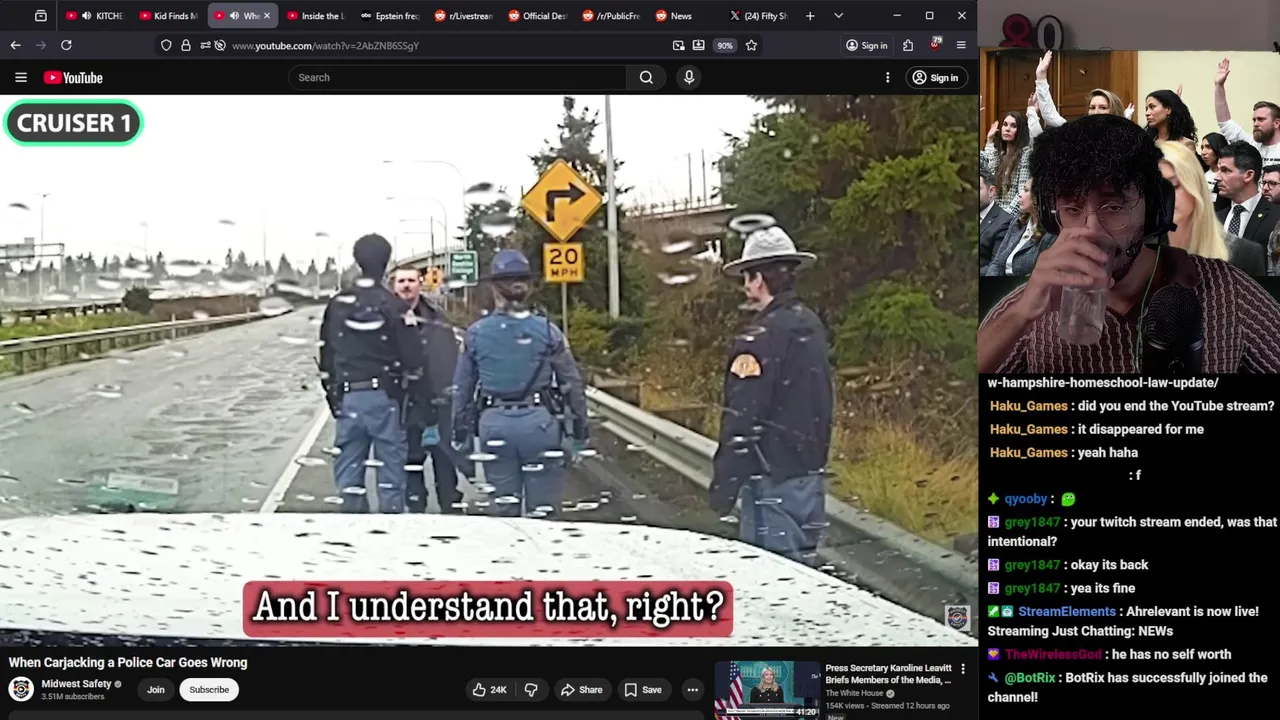1280x720 pixels.
Task: Open the browser extensions puzzle icon
Action: tap(908, 45)
